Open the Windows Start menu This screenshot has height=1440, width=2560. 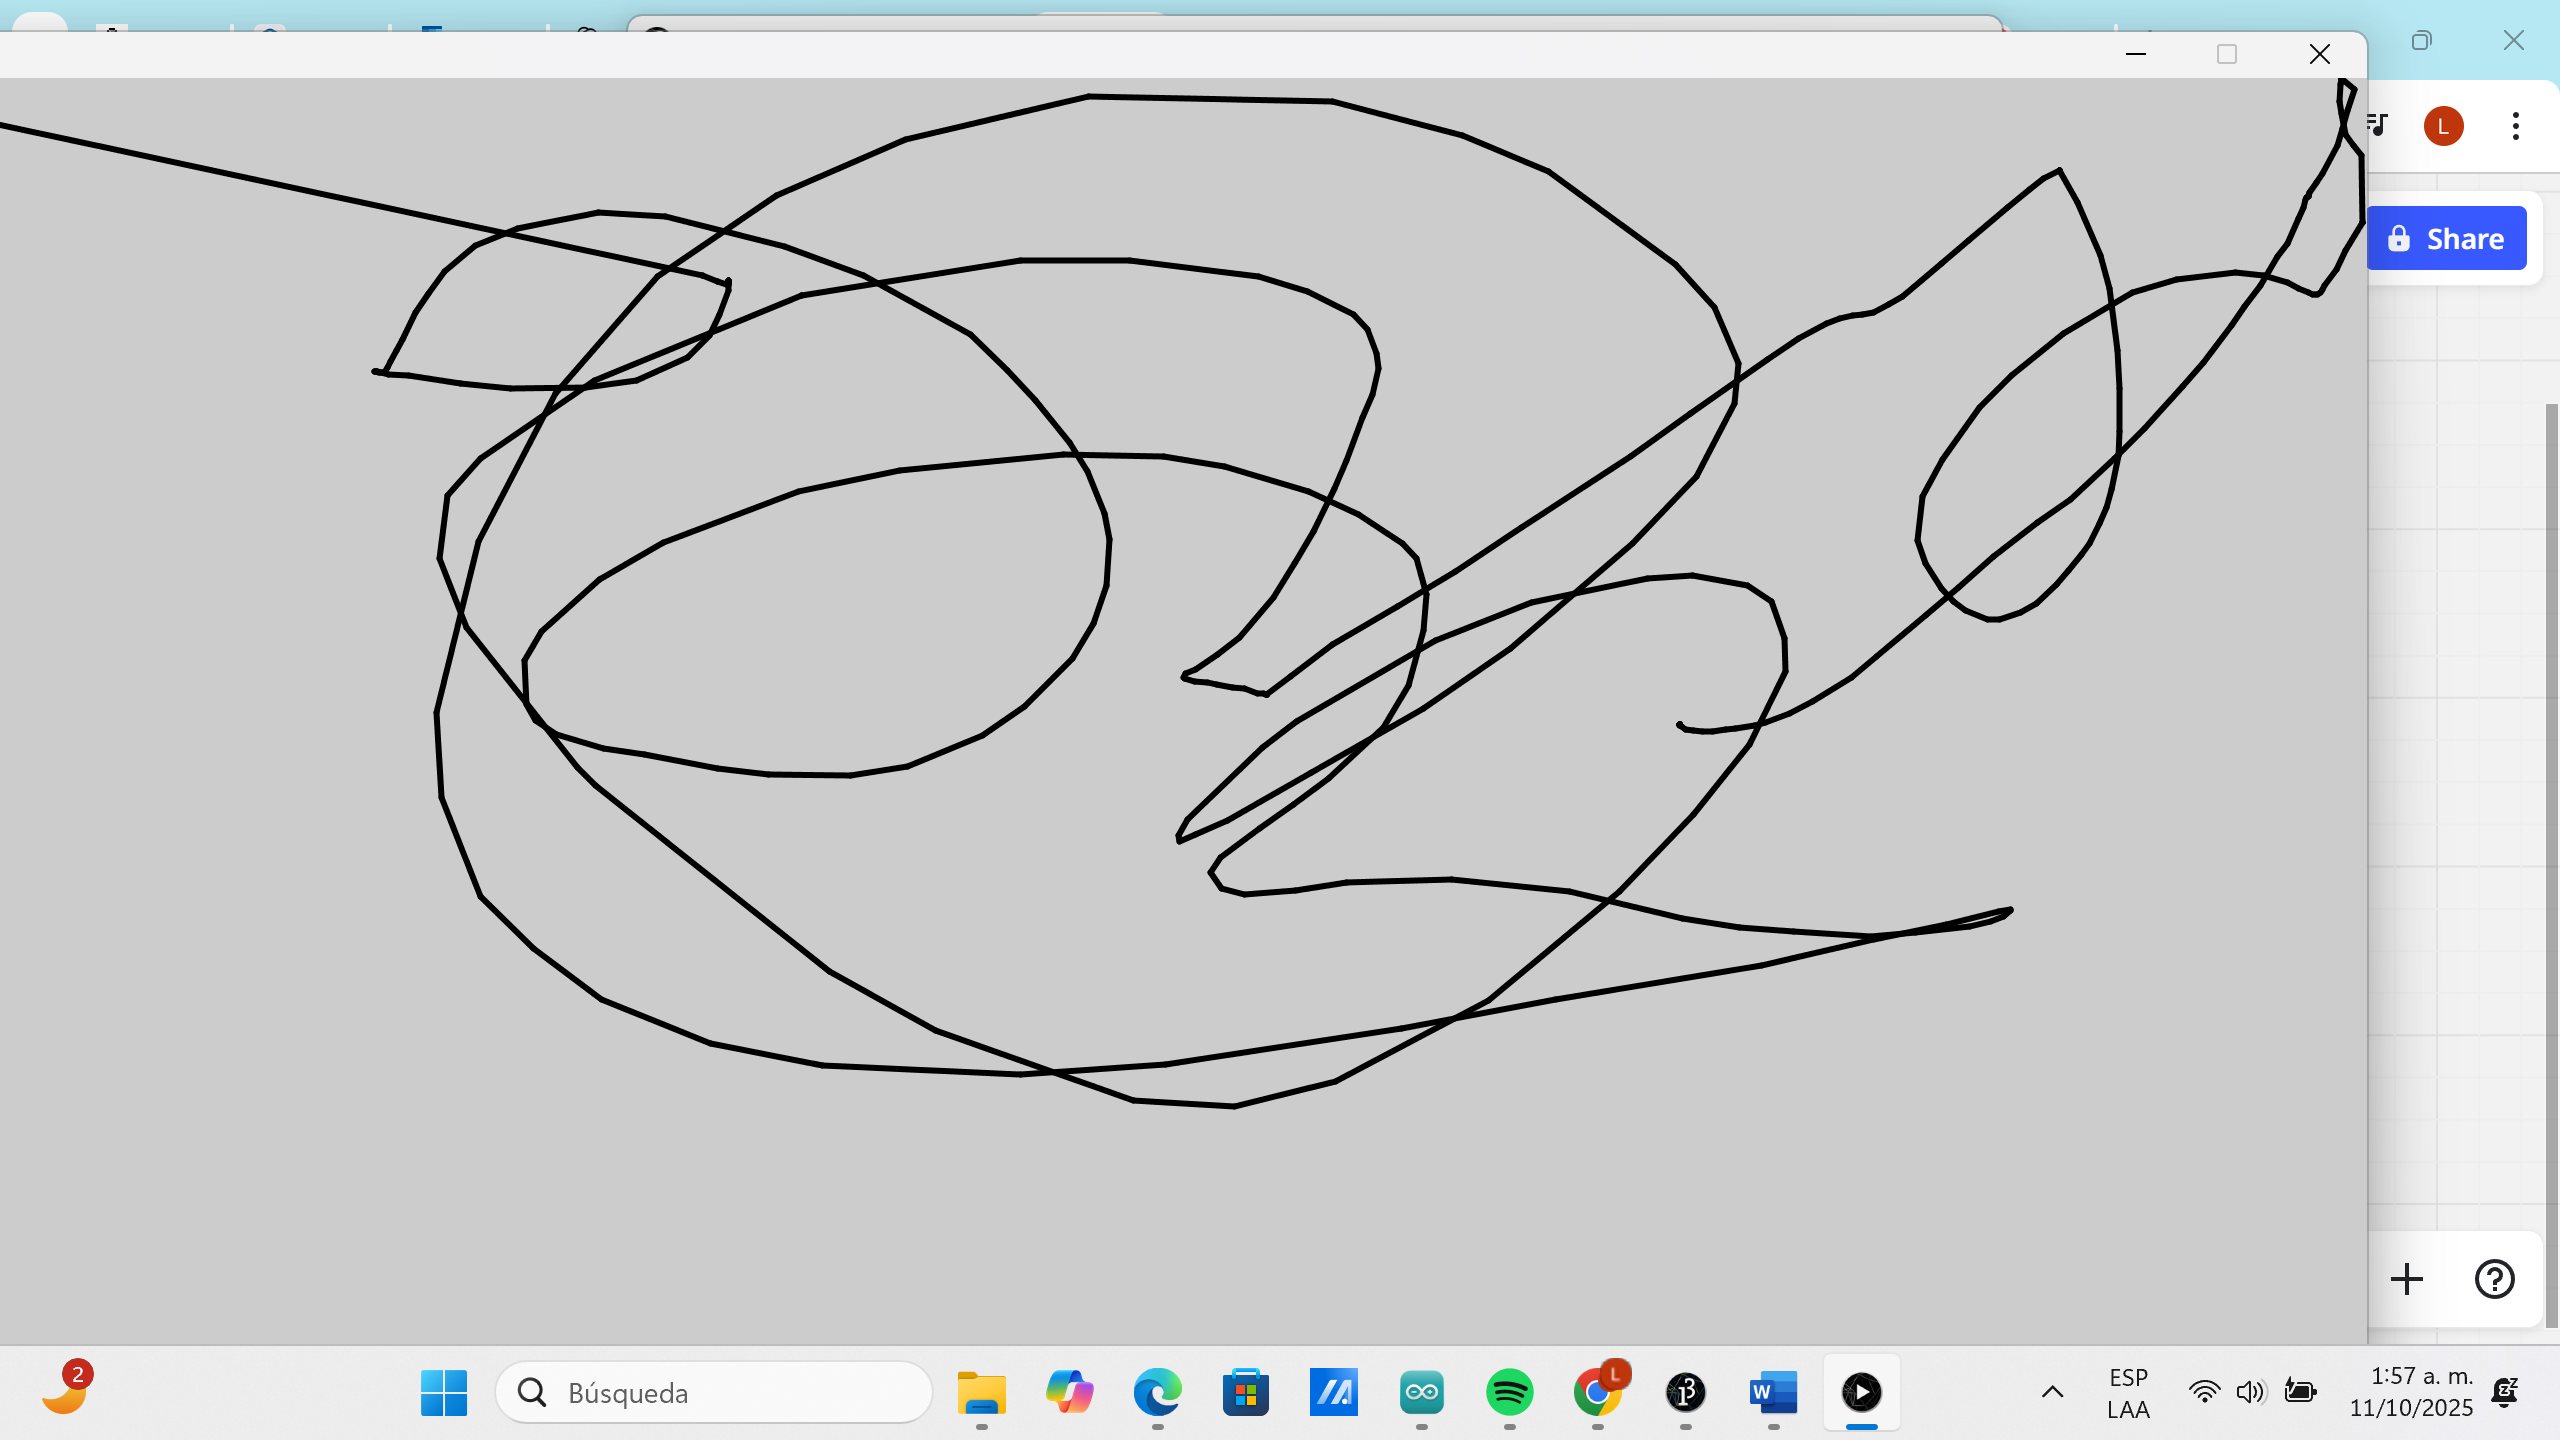click(x=444, y=1392)
